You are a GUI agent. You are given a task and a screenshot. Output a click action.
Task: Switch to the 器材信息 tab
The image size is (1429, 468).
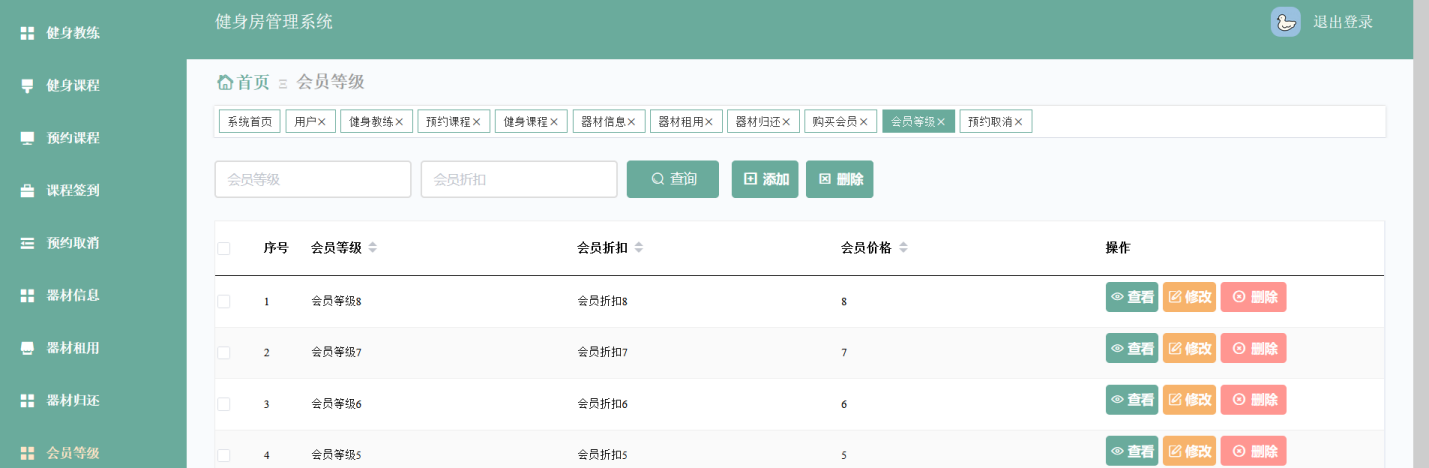click(603, 121)
